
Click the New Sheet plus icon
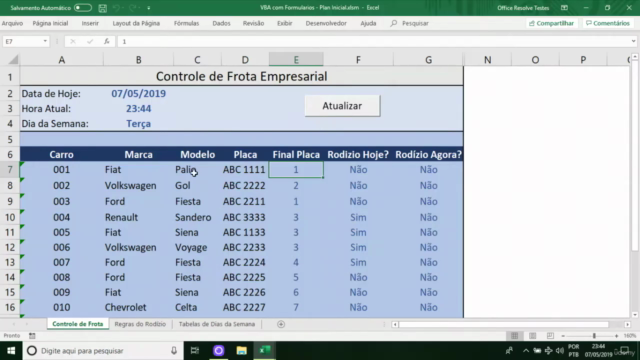tap(281, 324)
